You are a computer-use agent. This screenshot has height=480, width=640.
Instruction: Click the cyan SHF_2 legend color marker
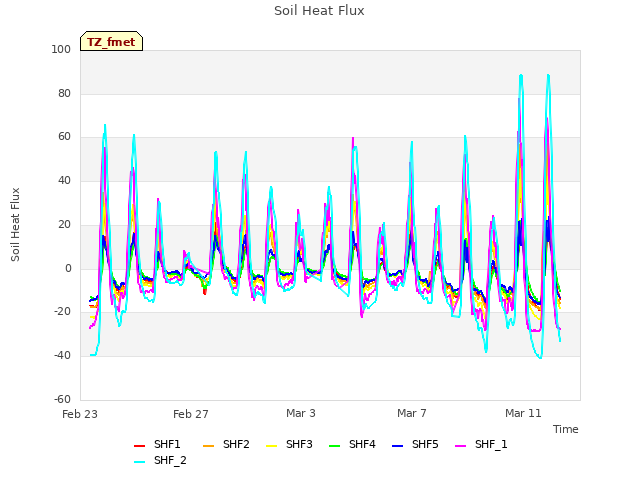pyautogui.click(x=140, y=462)
